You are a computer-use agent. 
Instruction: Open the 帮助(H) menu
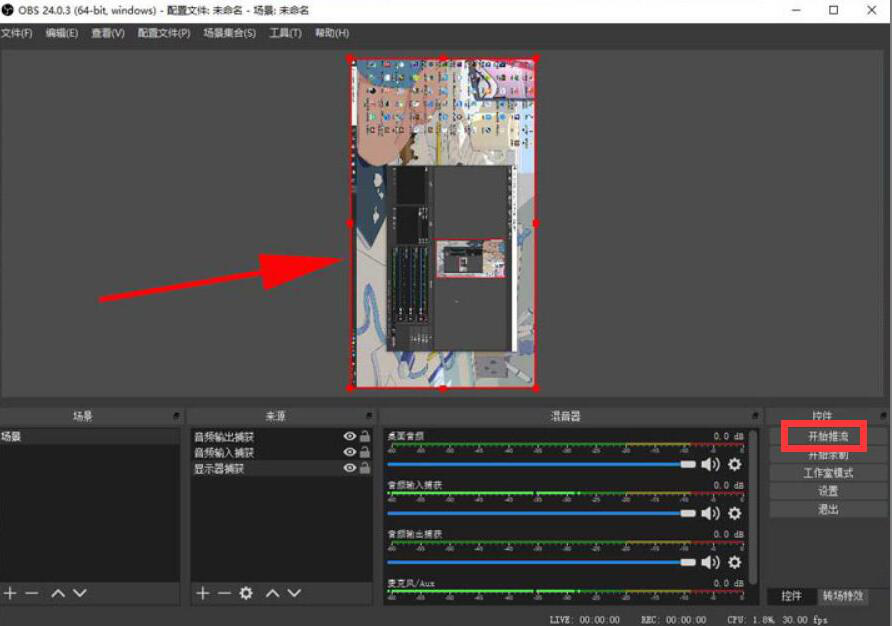click(x=332, y=33)
